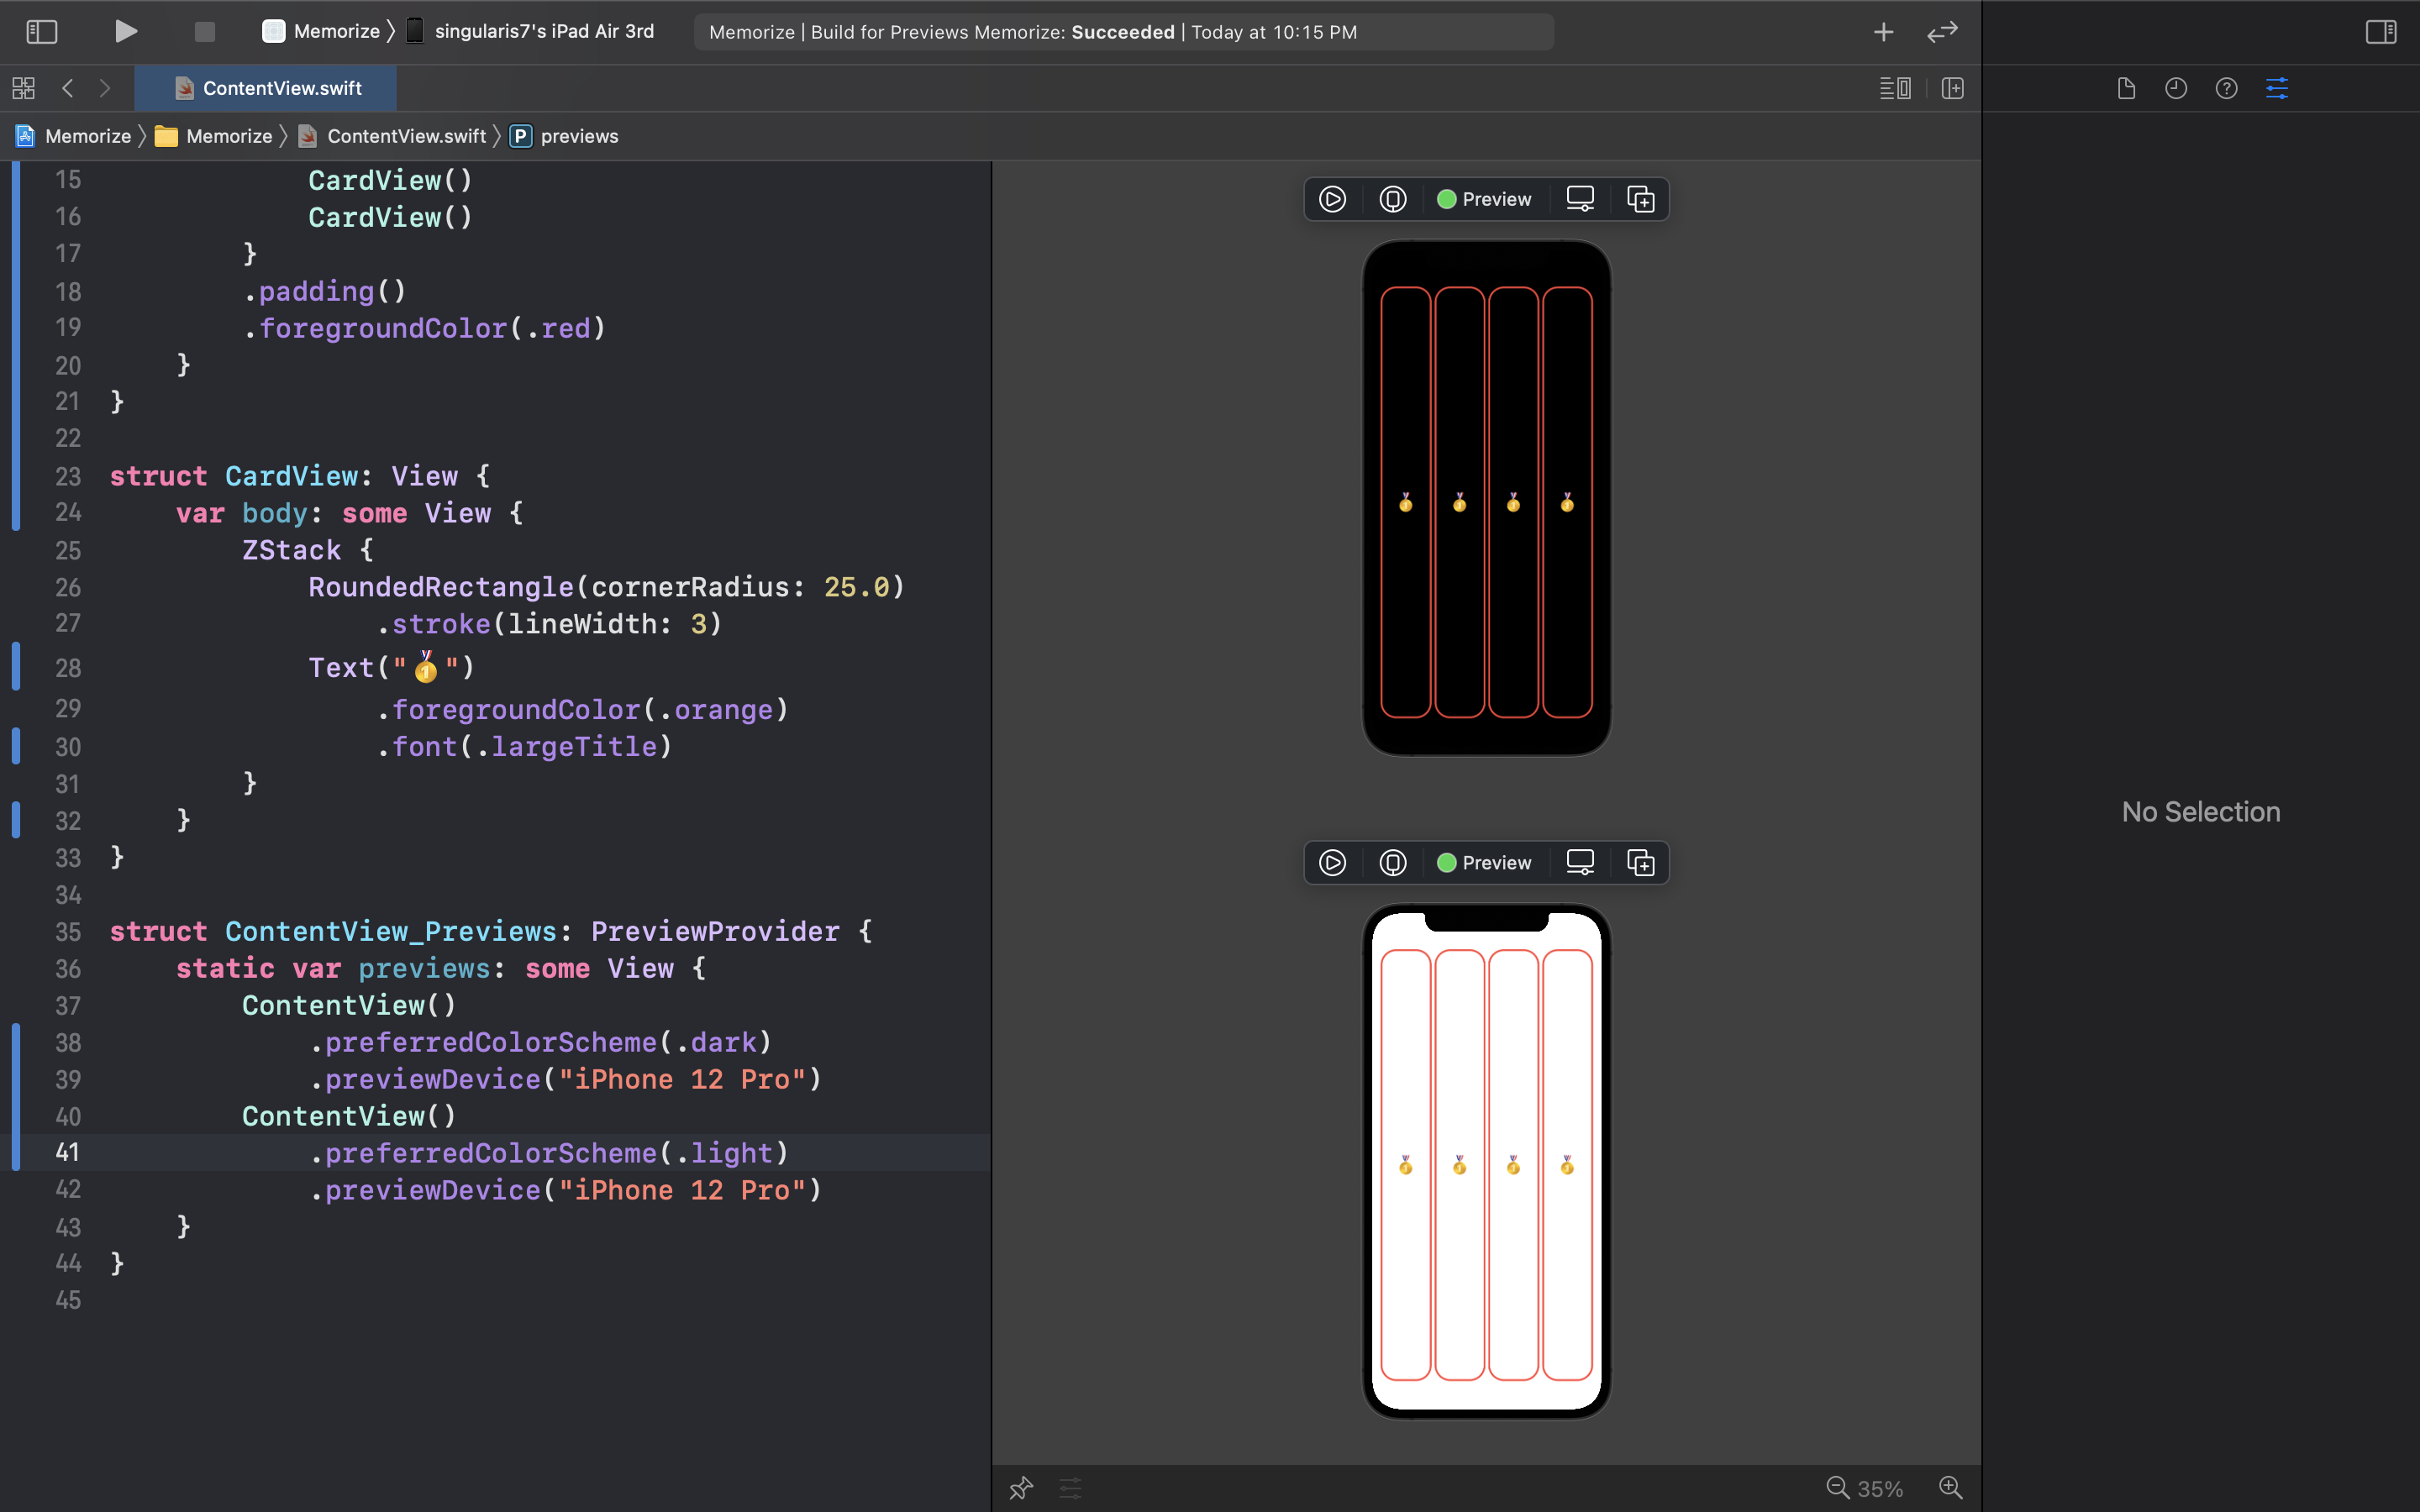Open the File inspector tab
The height and width of the screenshot is (1512, 2420).
point(2126,88)
